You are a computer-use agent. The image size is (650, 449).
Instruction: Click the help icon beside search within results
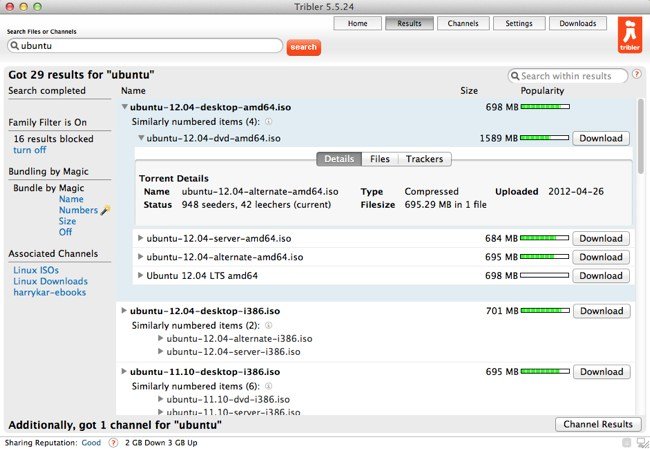637,76
